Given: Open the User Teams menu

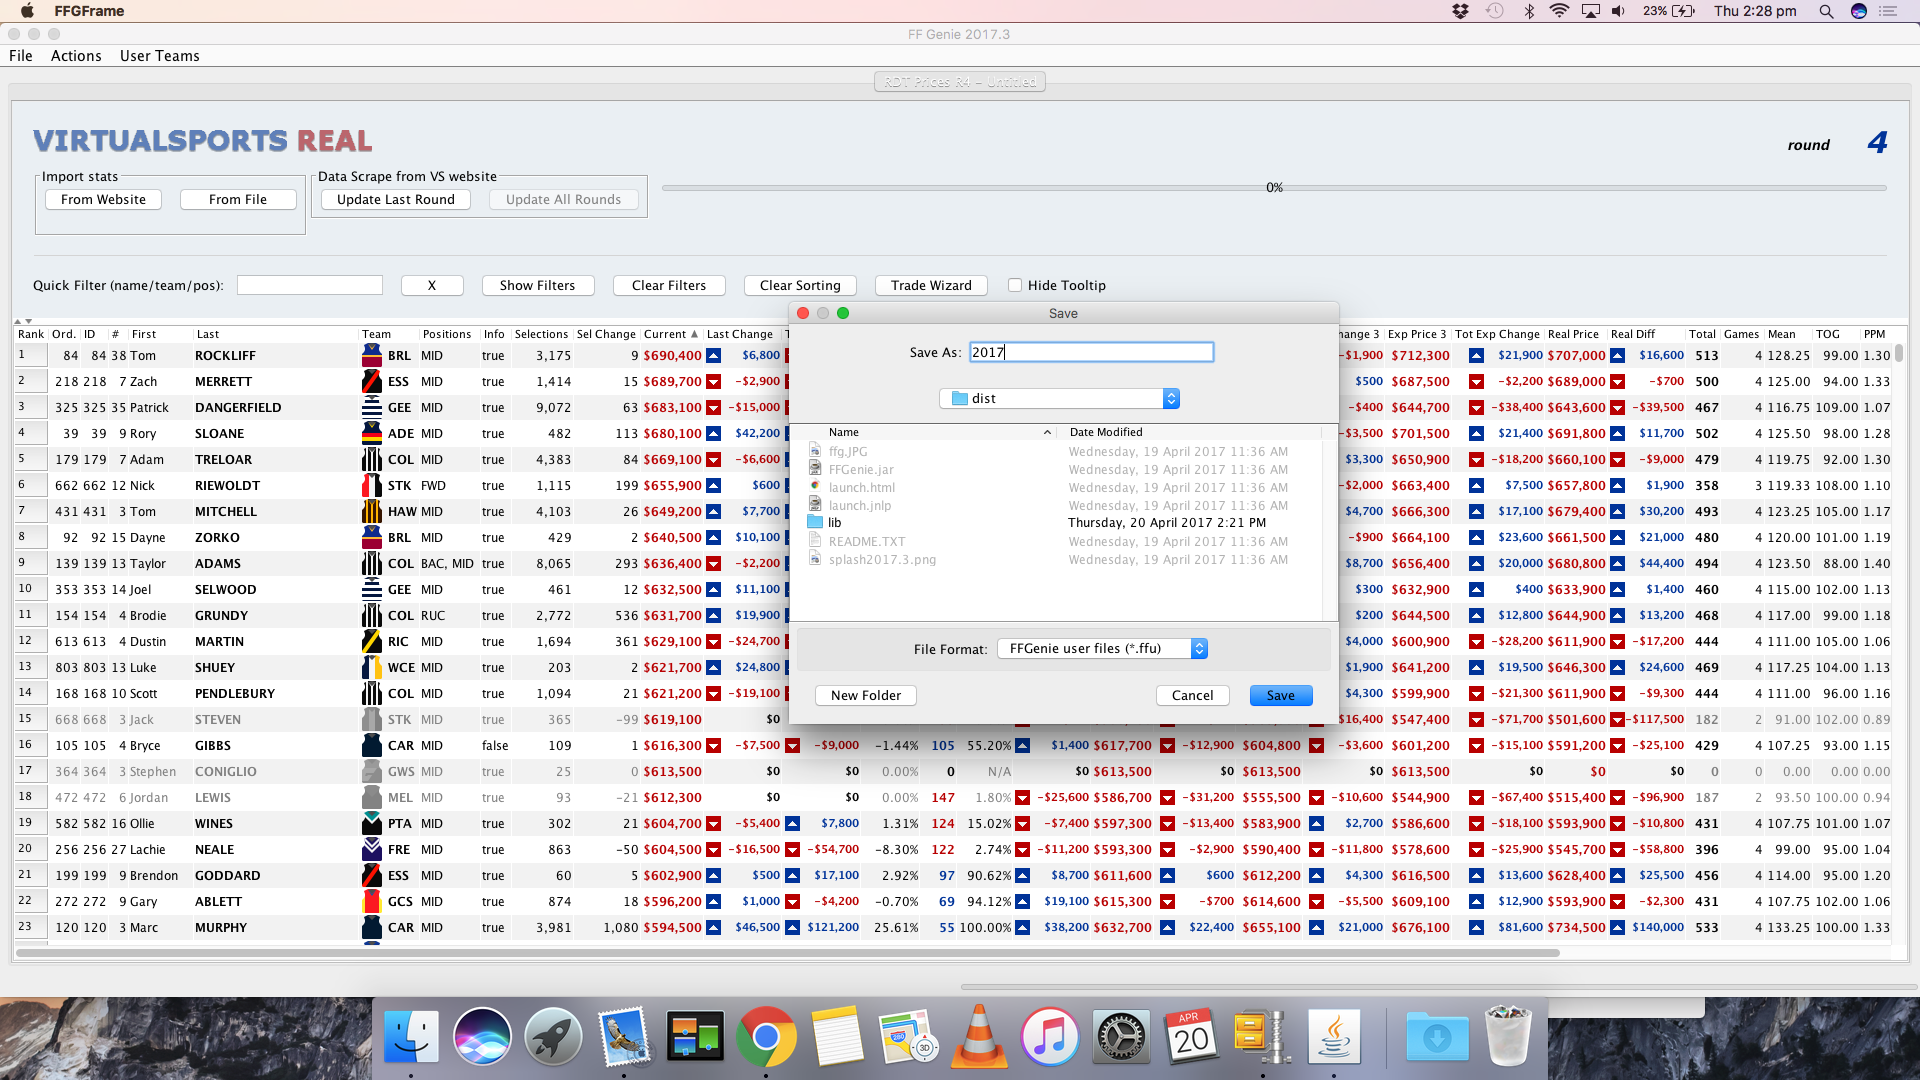Looking at the screenshot, I should pos(160,56).
